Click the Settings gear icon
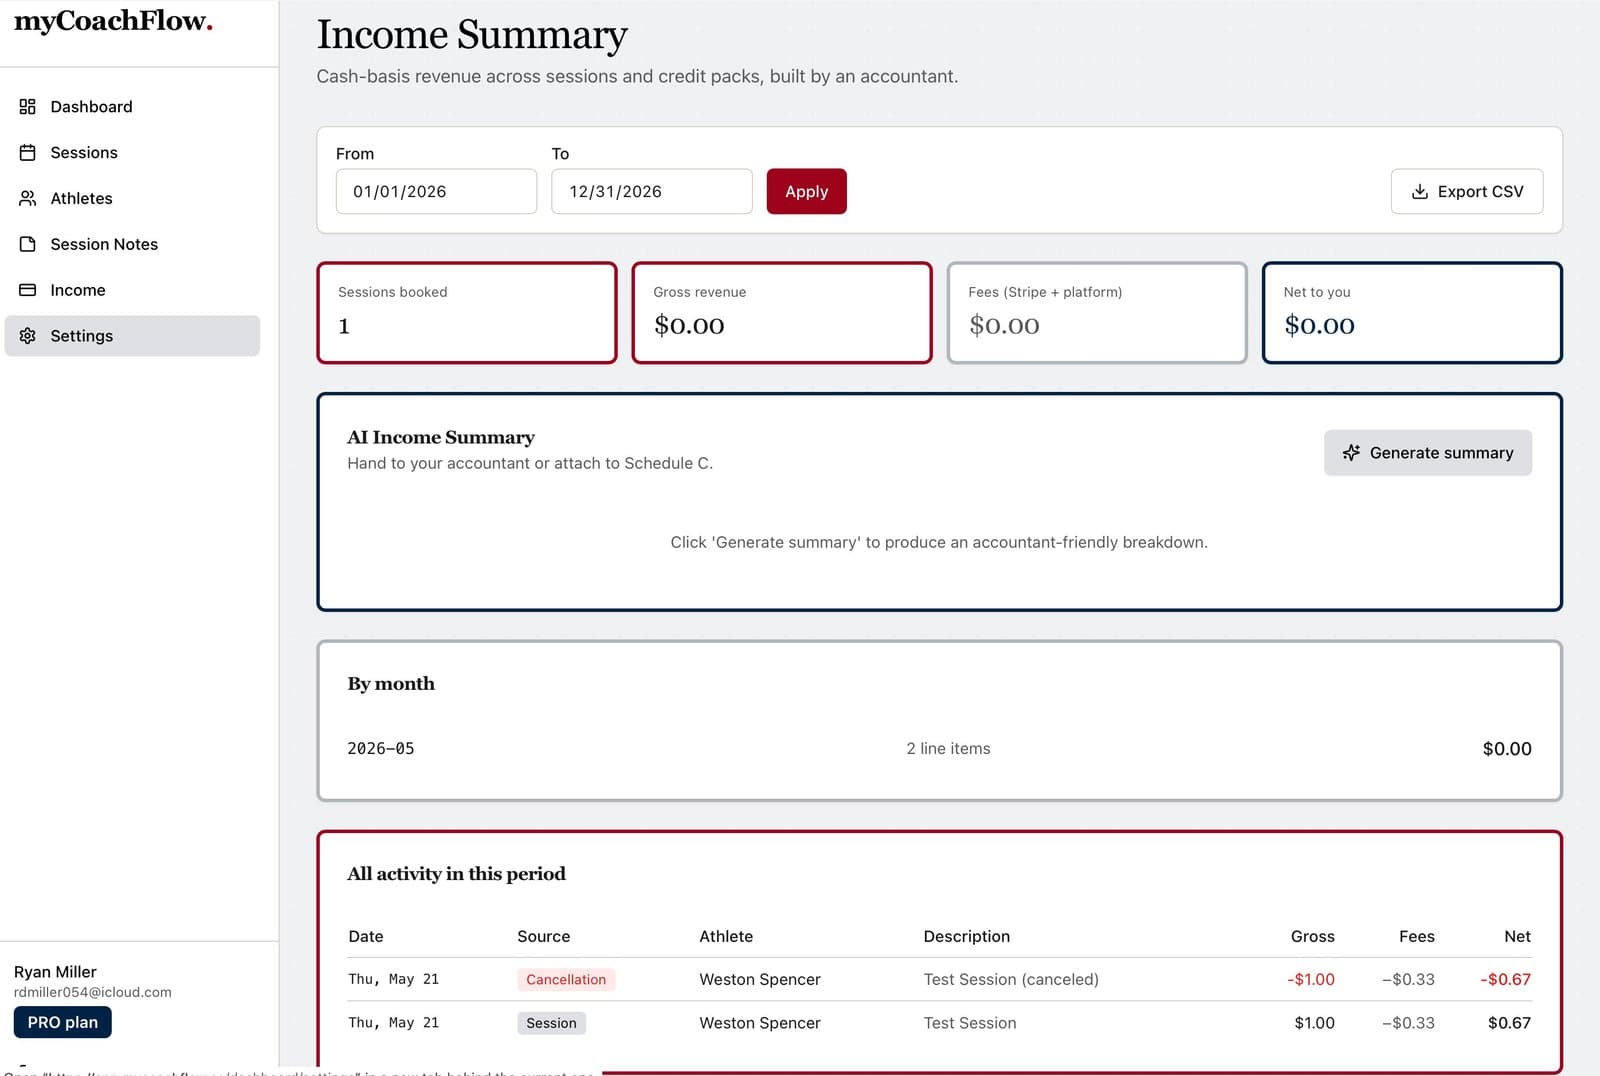Image resolution: width=1600 pixels, height=1076 pixels. (28, 336)
